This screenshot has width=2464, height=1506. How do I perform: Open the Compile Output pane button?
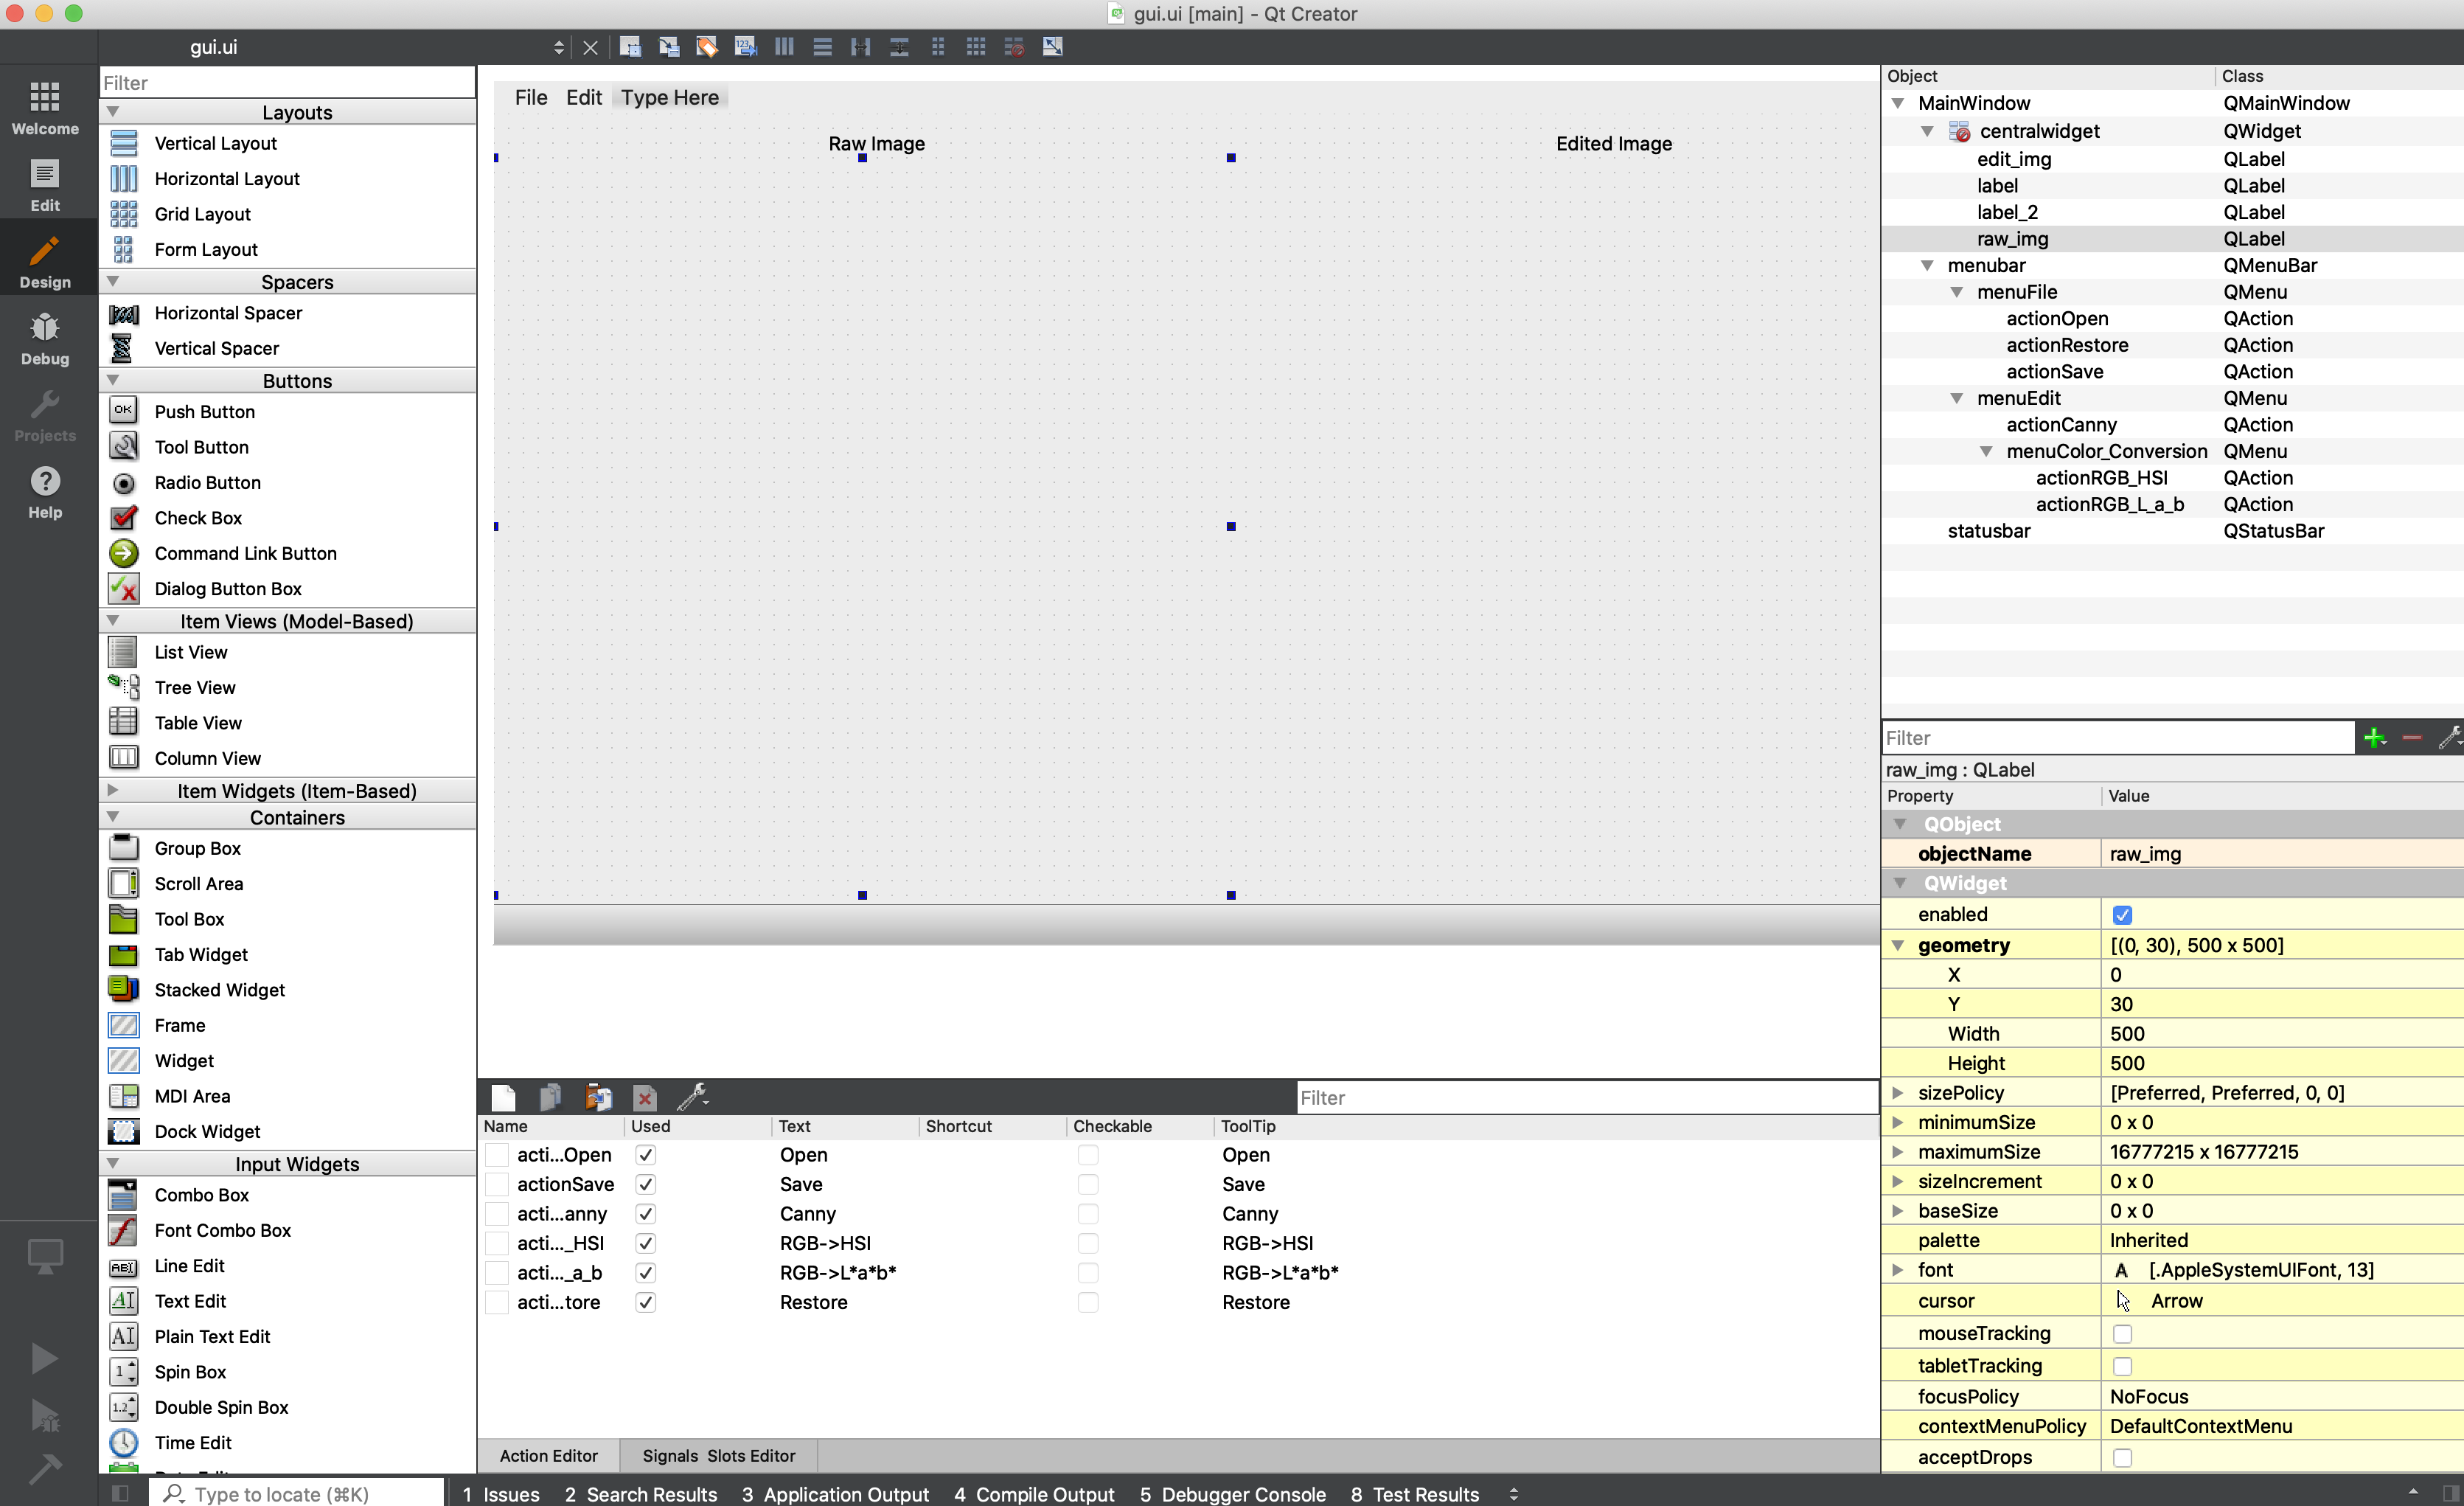click(x=1033, y=1493)
